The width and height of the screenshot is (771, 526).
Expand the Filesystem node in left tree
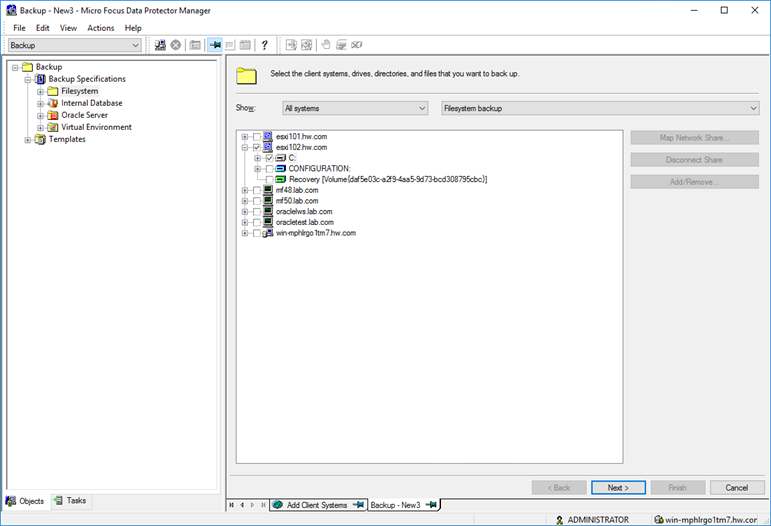tap(40, 91)
